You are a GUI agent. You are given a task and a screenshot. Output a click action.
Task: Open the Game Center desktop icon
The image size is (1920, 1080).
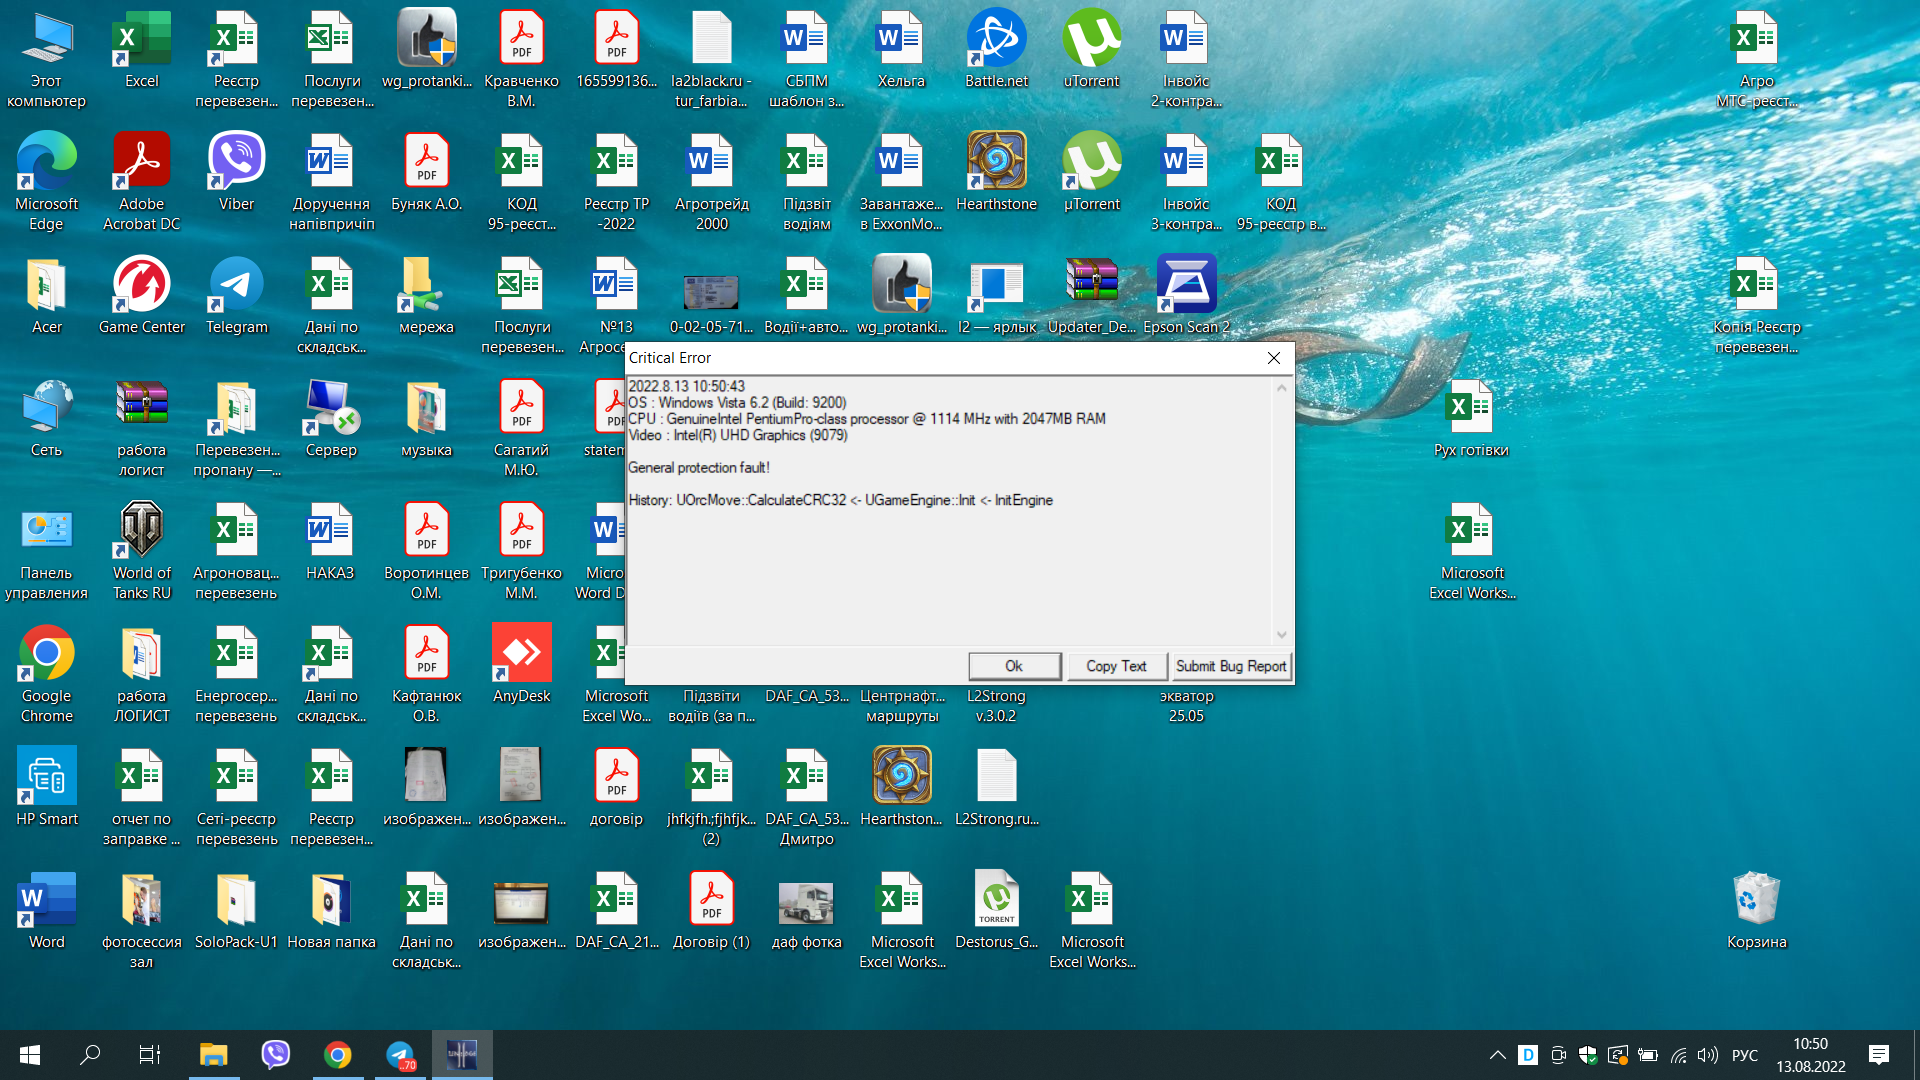pos(141,285)
